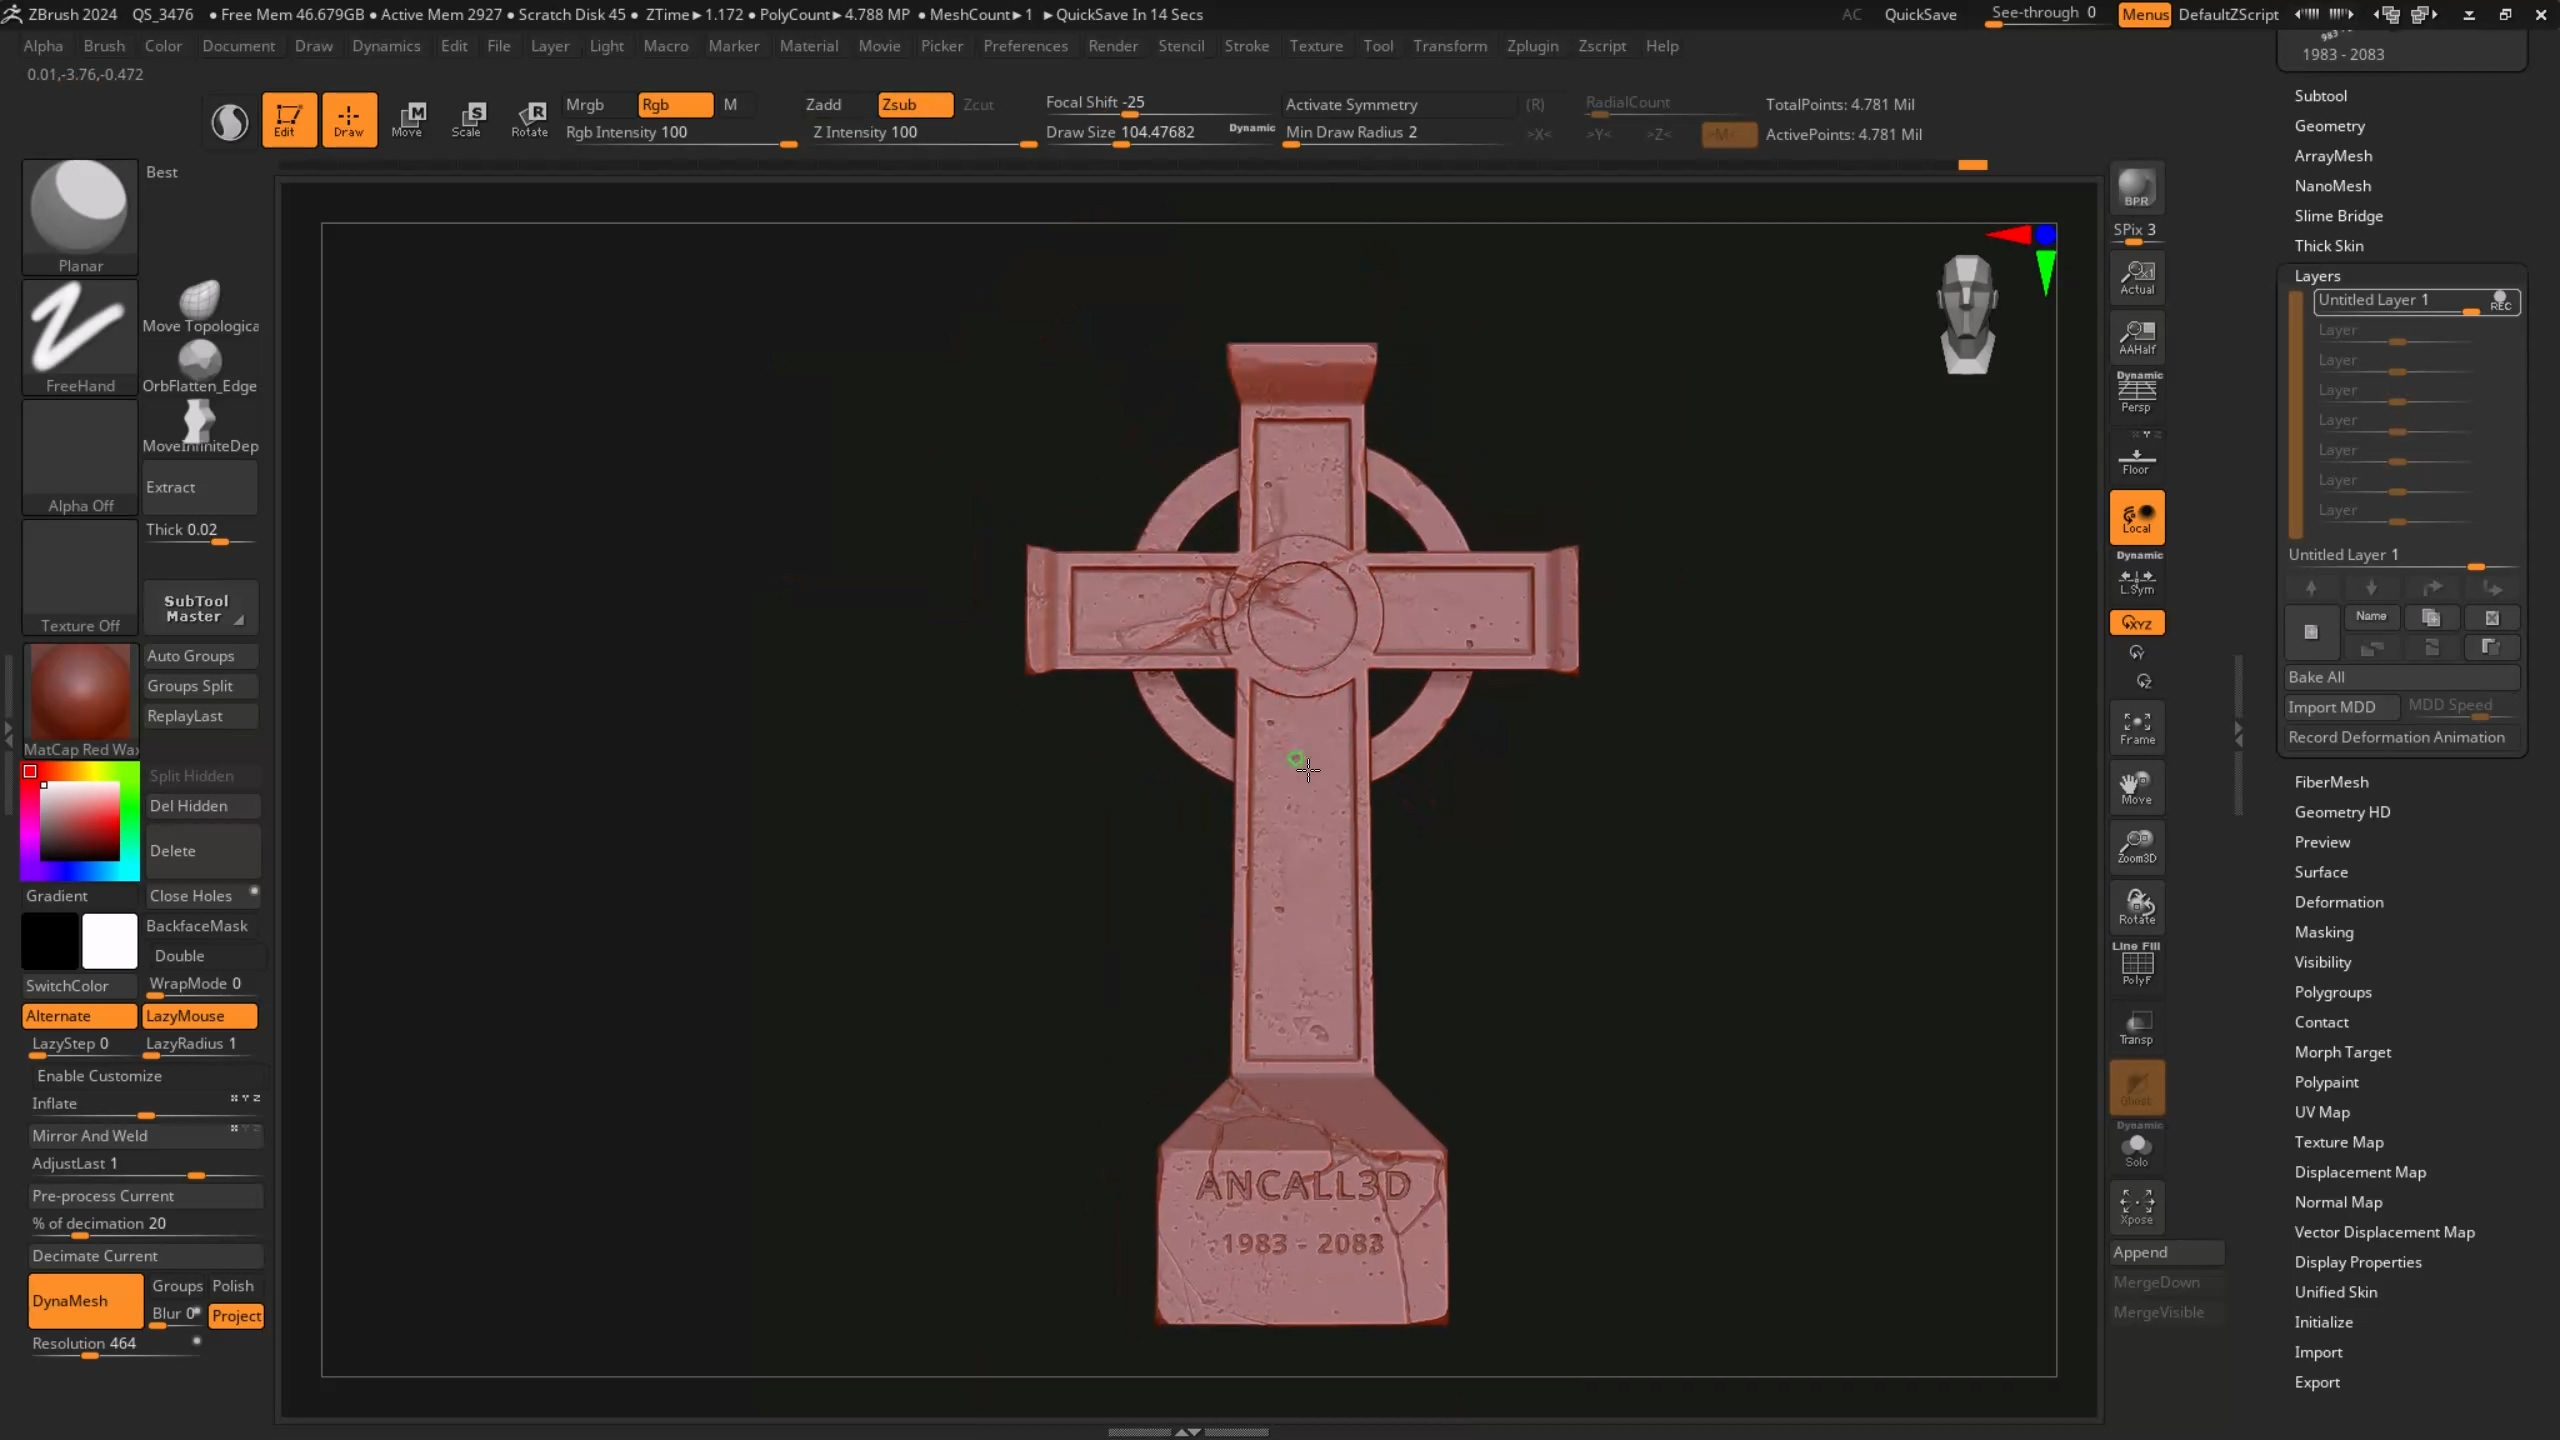2560x1440 pixels.
Task: Click the Decimate Current button
Action: 145,1256
